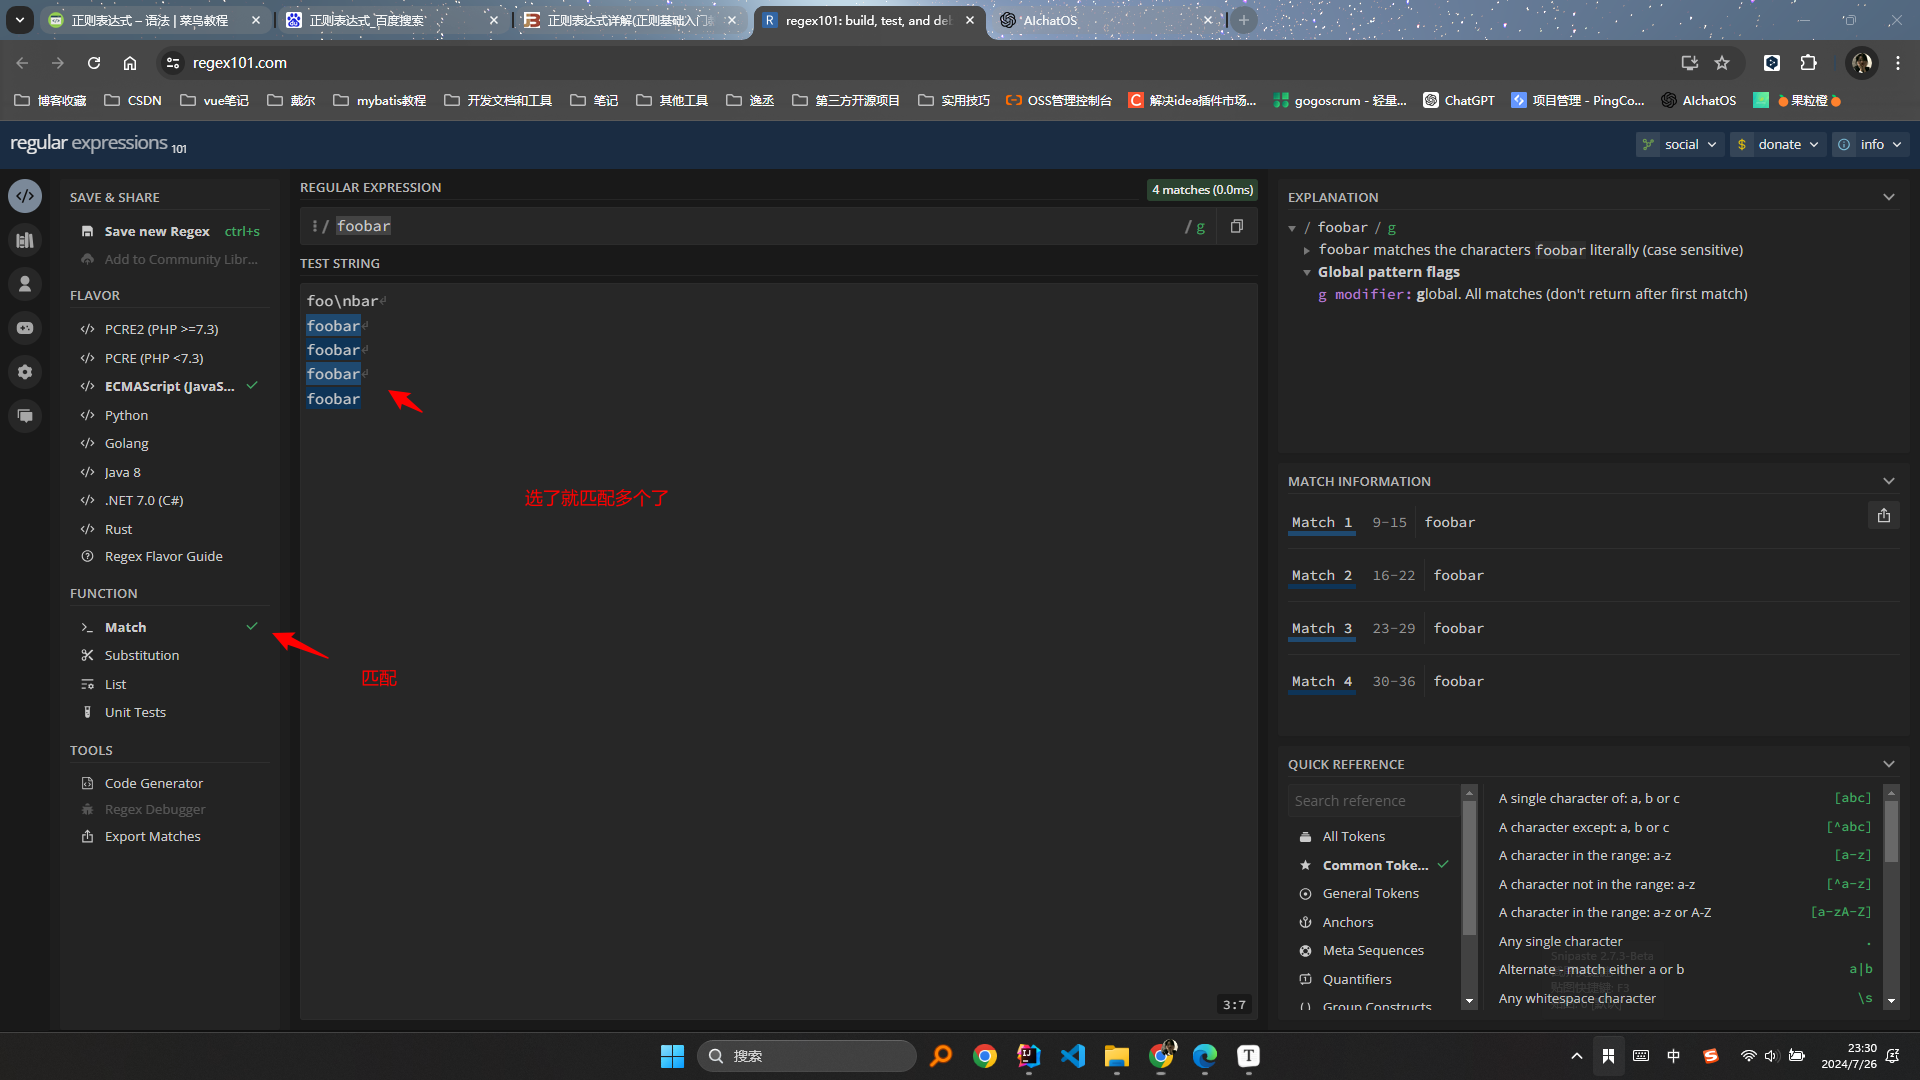
Task: Open the live help chat icon
Action: click(x=25, y=416)
